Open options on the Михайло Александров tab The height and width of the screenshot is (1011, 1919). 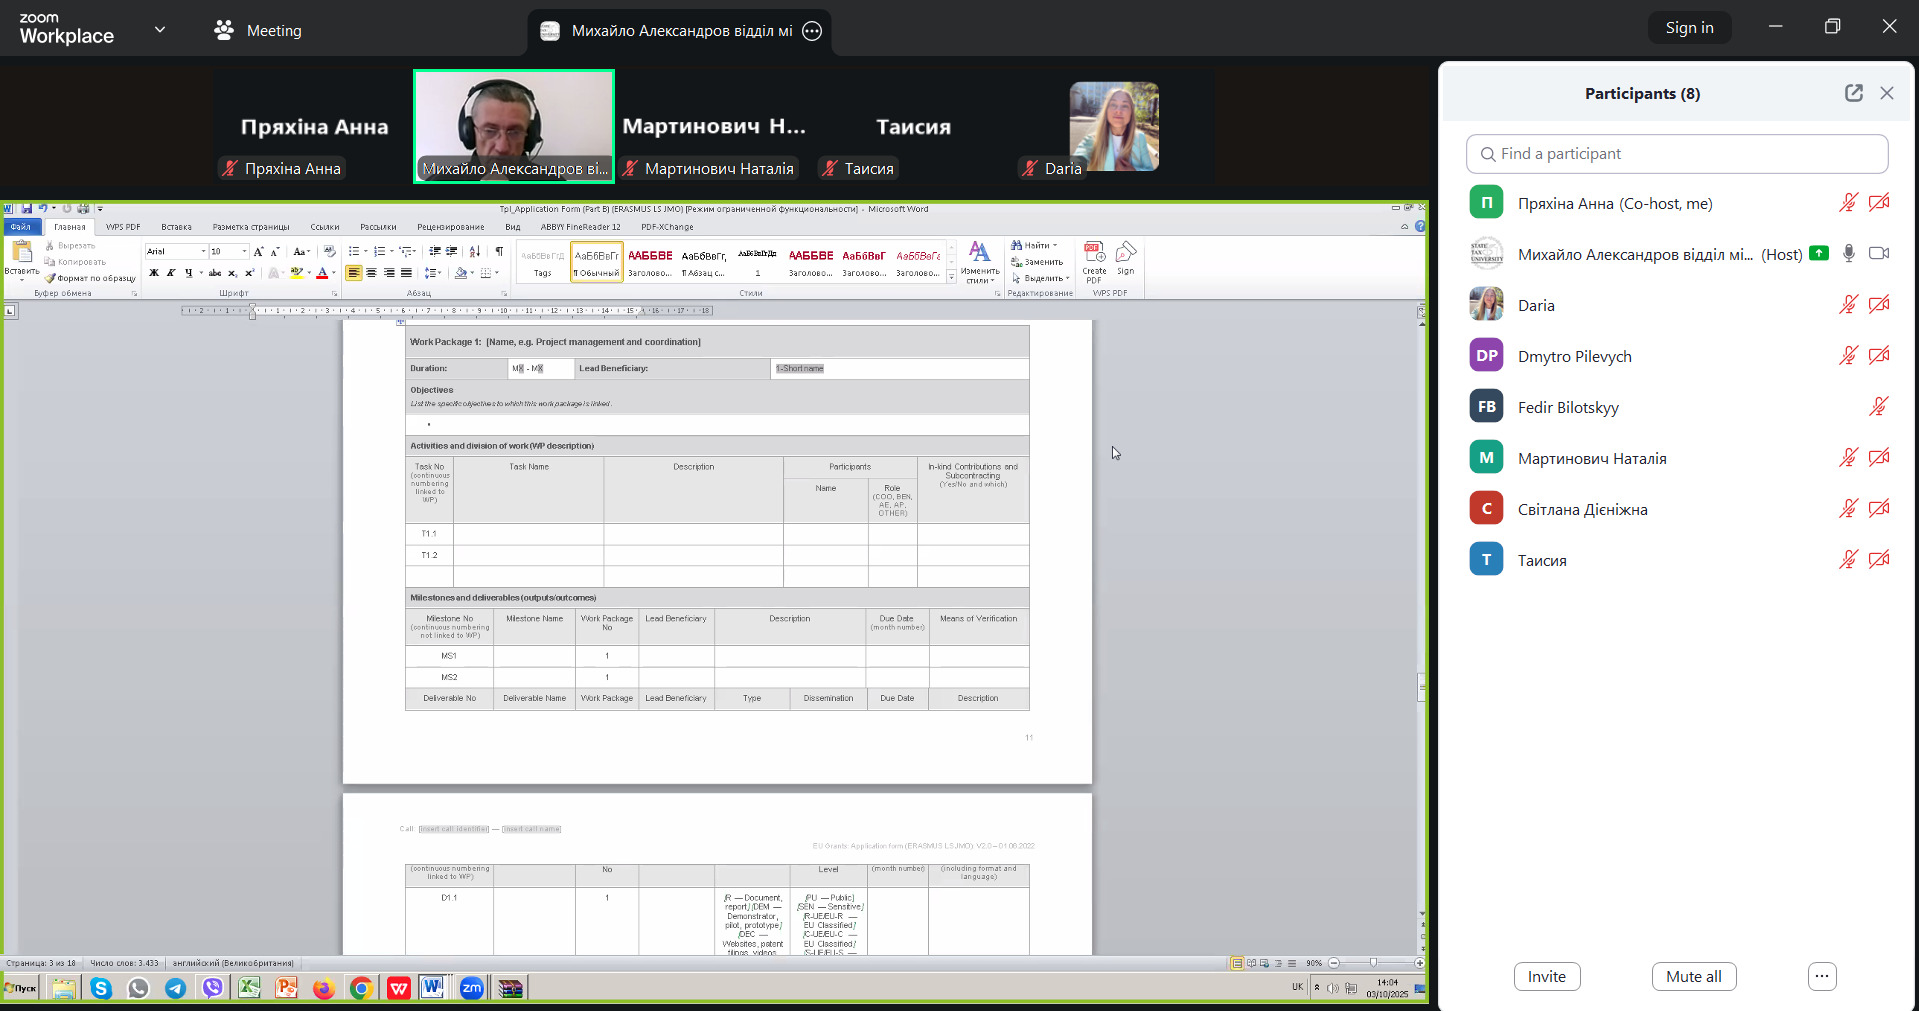click(x=812, y=31)
